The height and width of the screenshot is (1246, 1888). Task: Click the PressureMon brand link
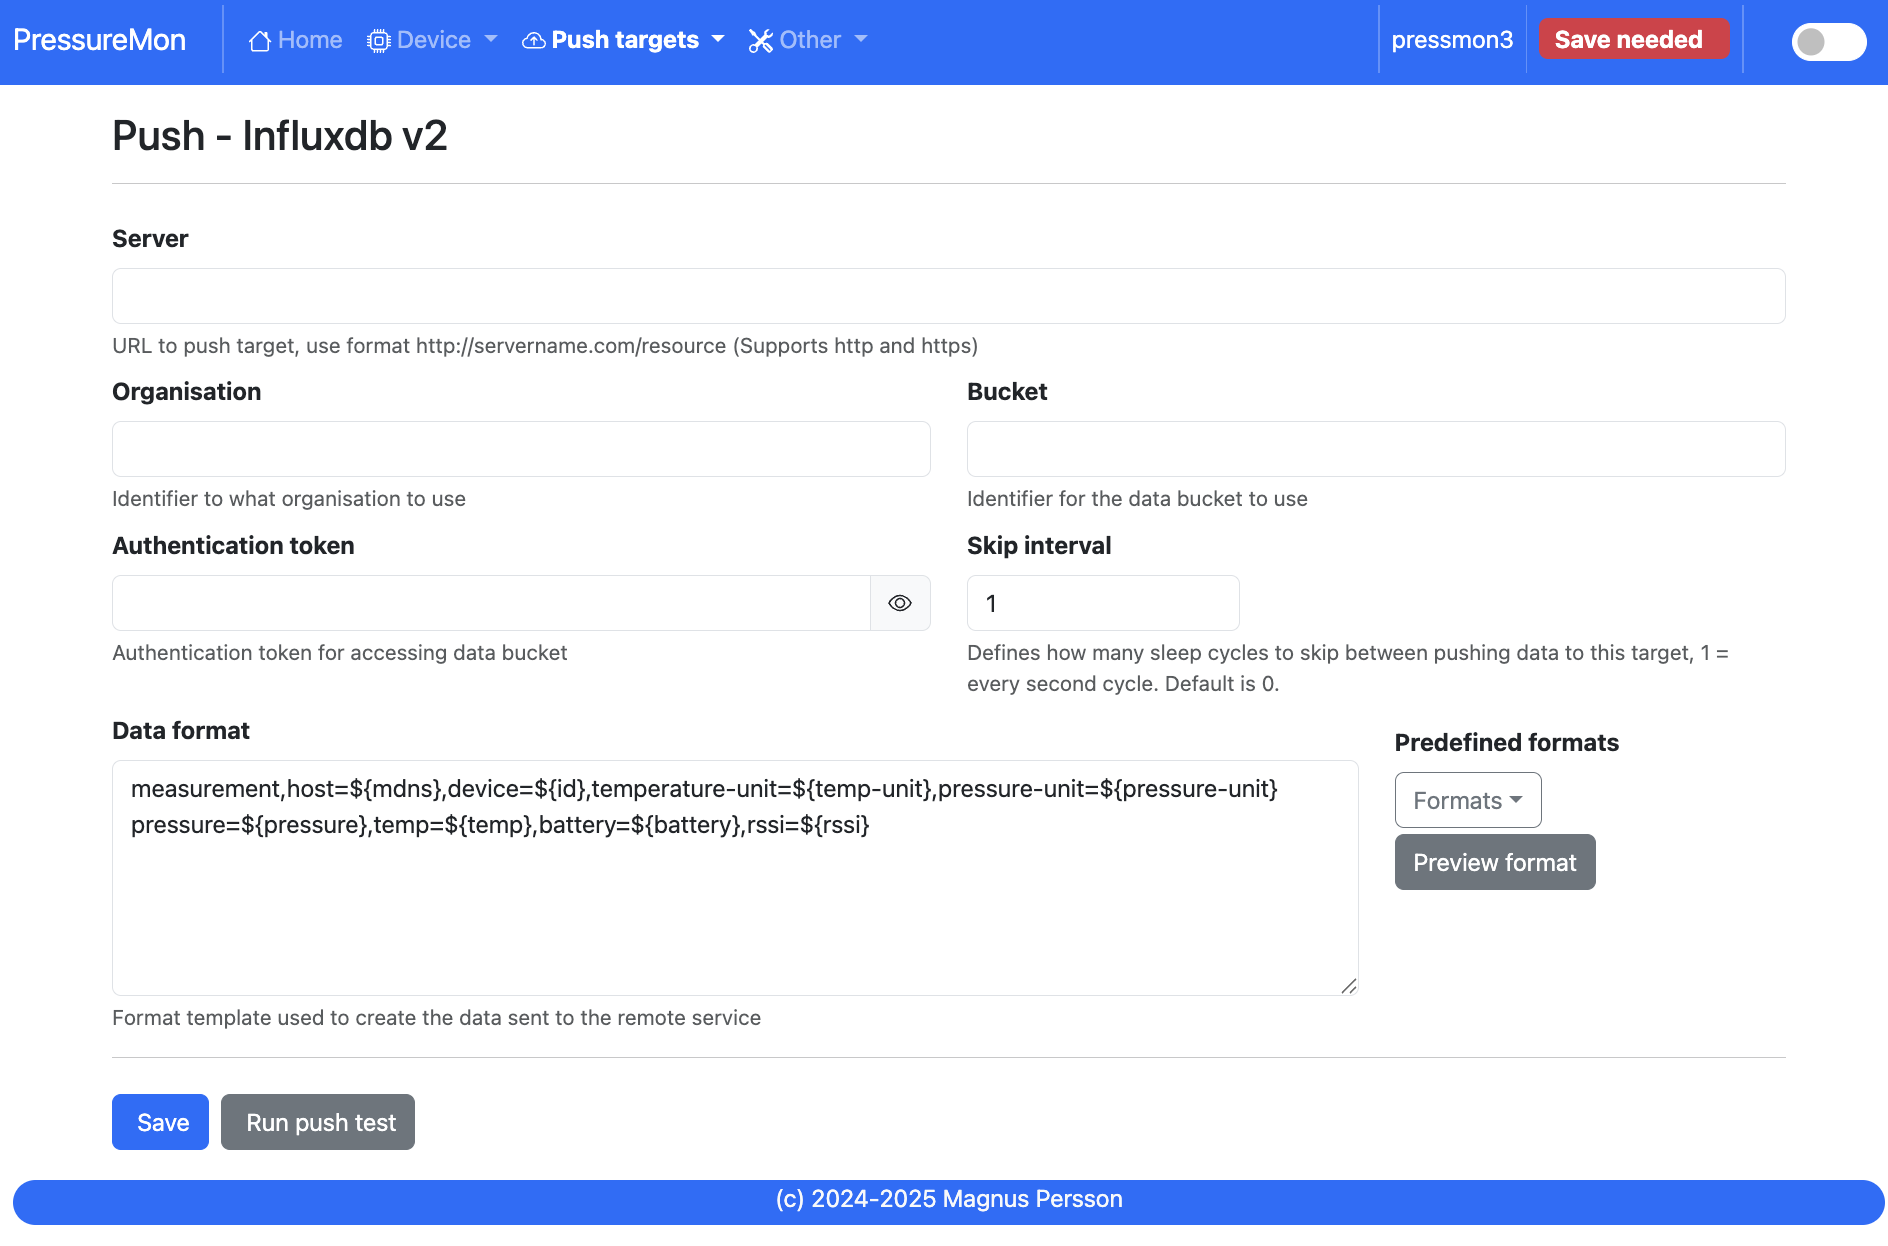point(100,40)
